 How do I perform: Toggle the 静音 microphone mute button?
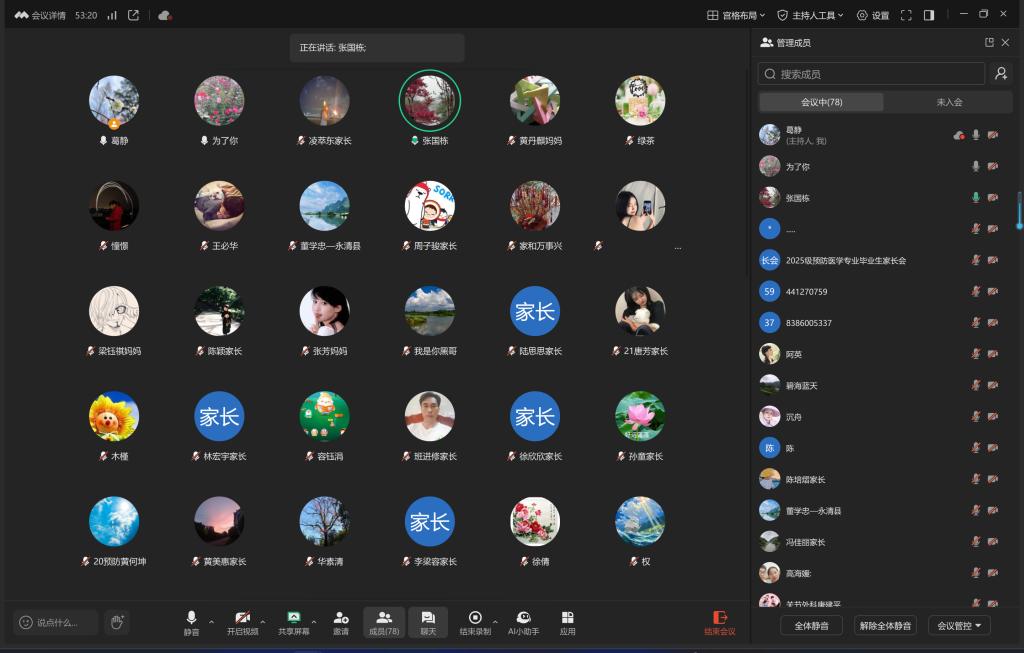[x=191, y=622]
